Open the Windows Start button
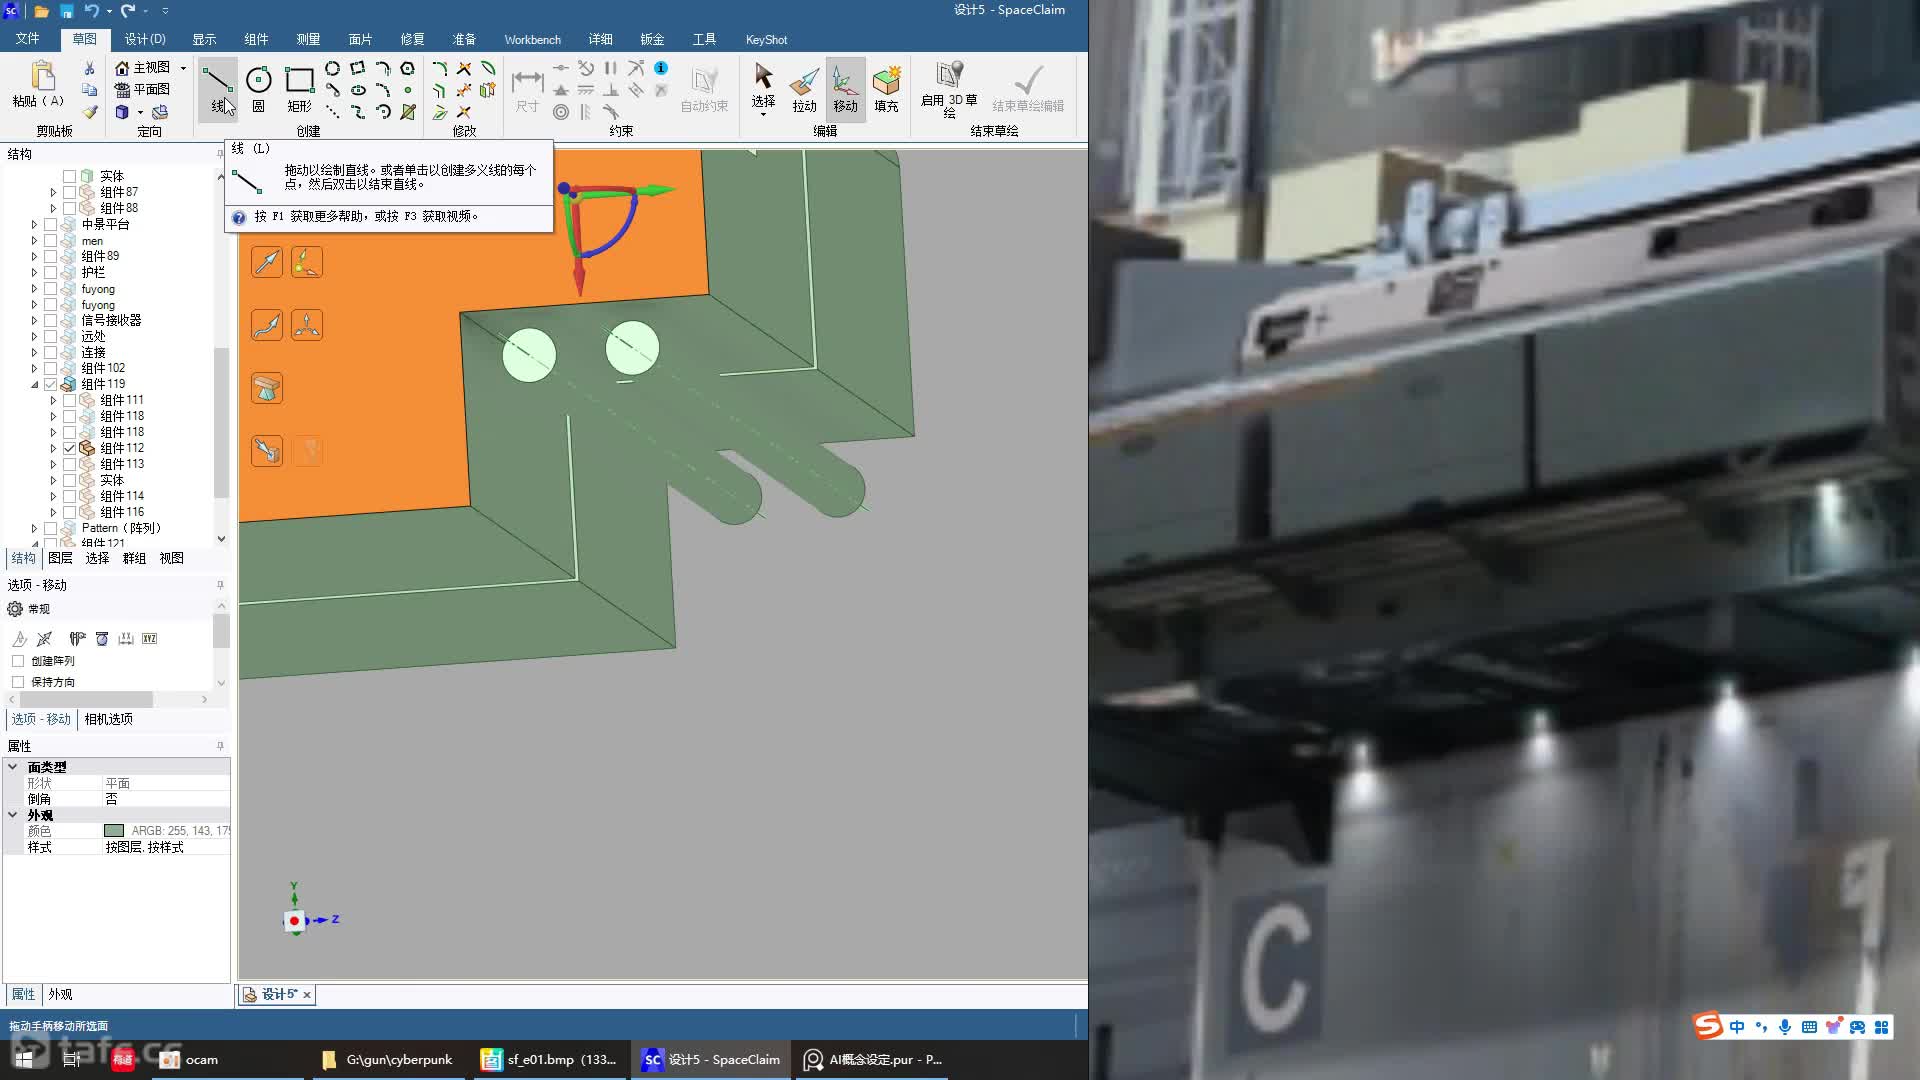 pyautogui.click(x=24, y=1059)
